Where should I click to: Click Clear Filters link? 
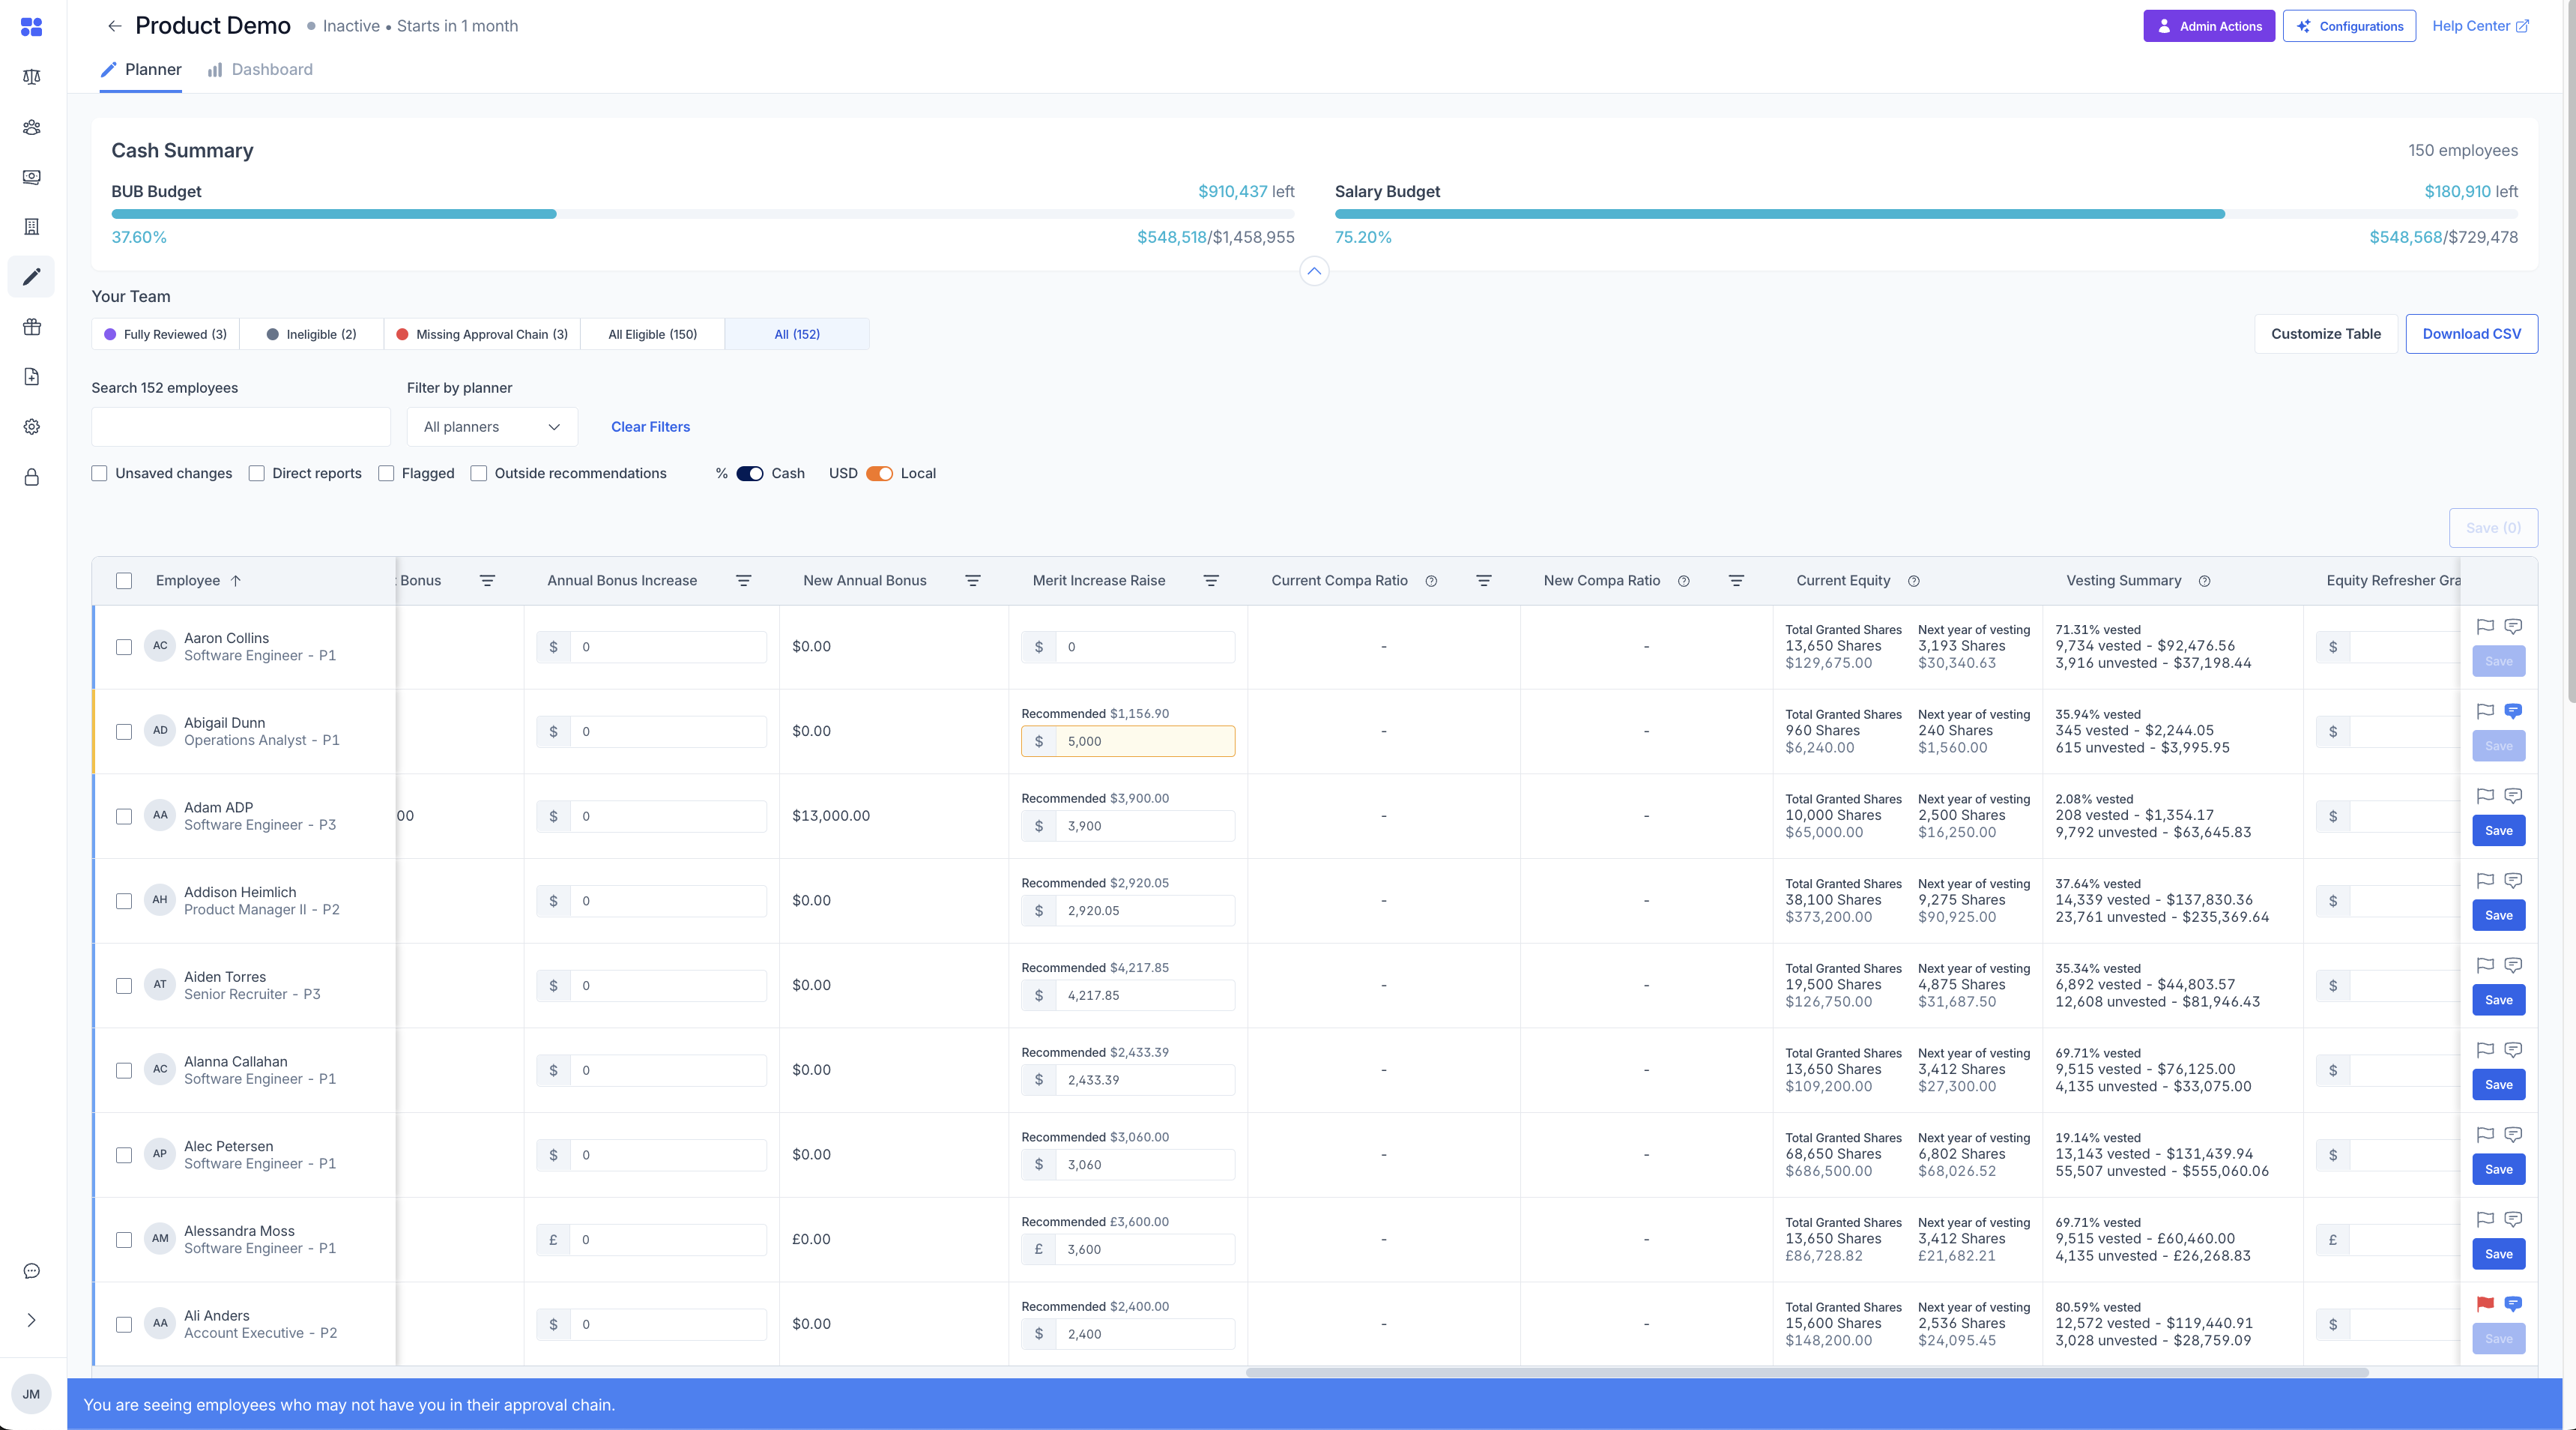(650, 427)
